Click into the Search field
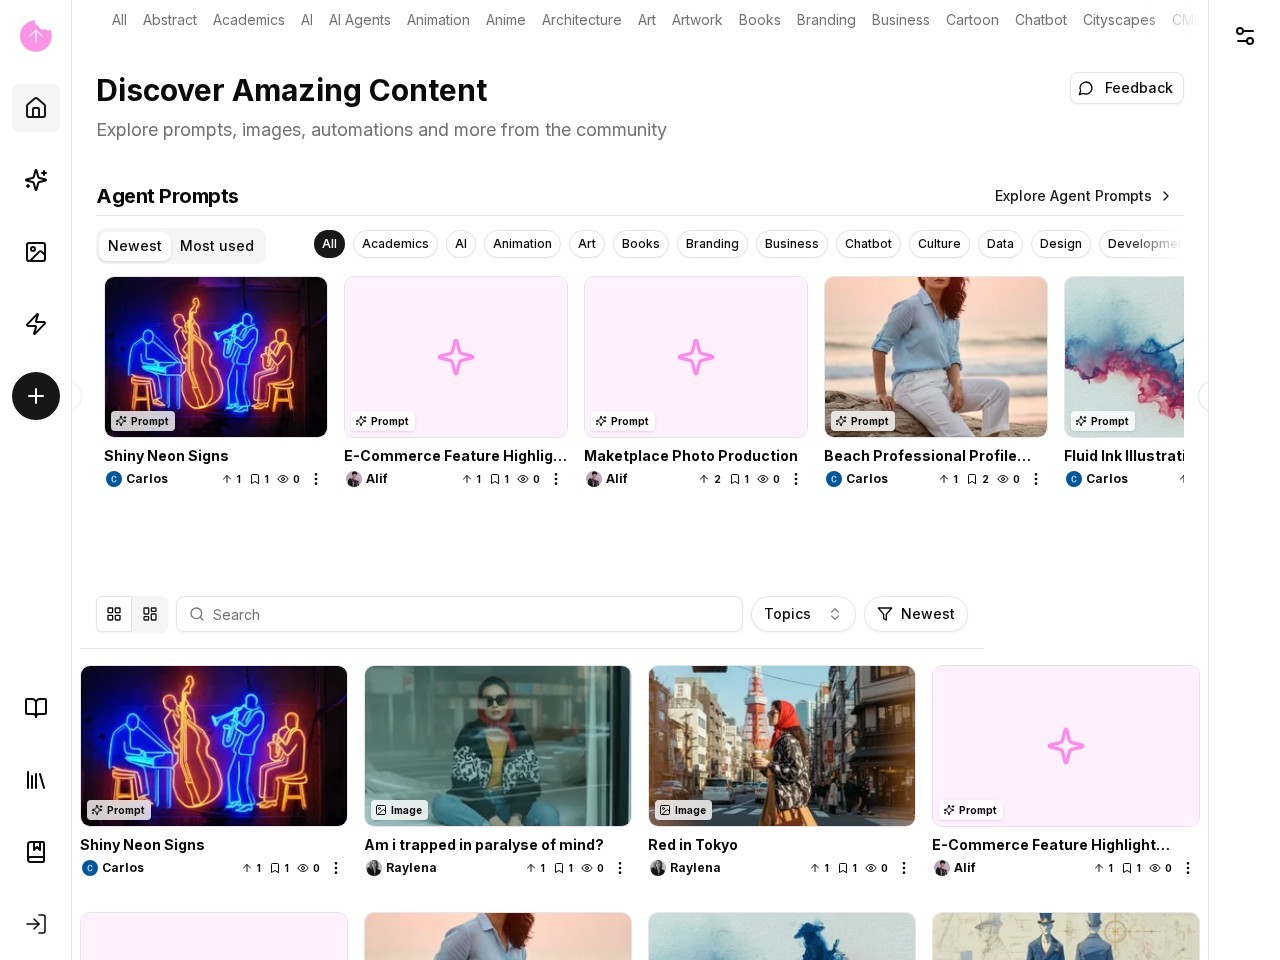This screenshot has height=960, width=1280. pyautogui.click(x=460, y=614)
